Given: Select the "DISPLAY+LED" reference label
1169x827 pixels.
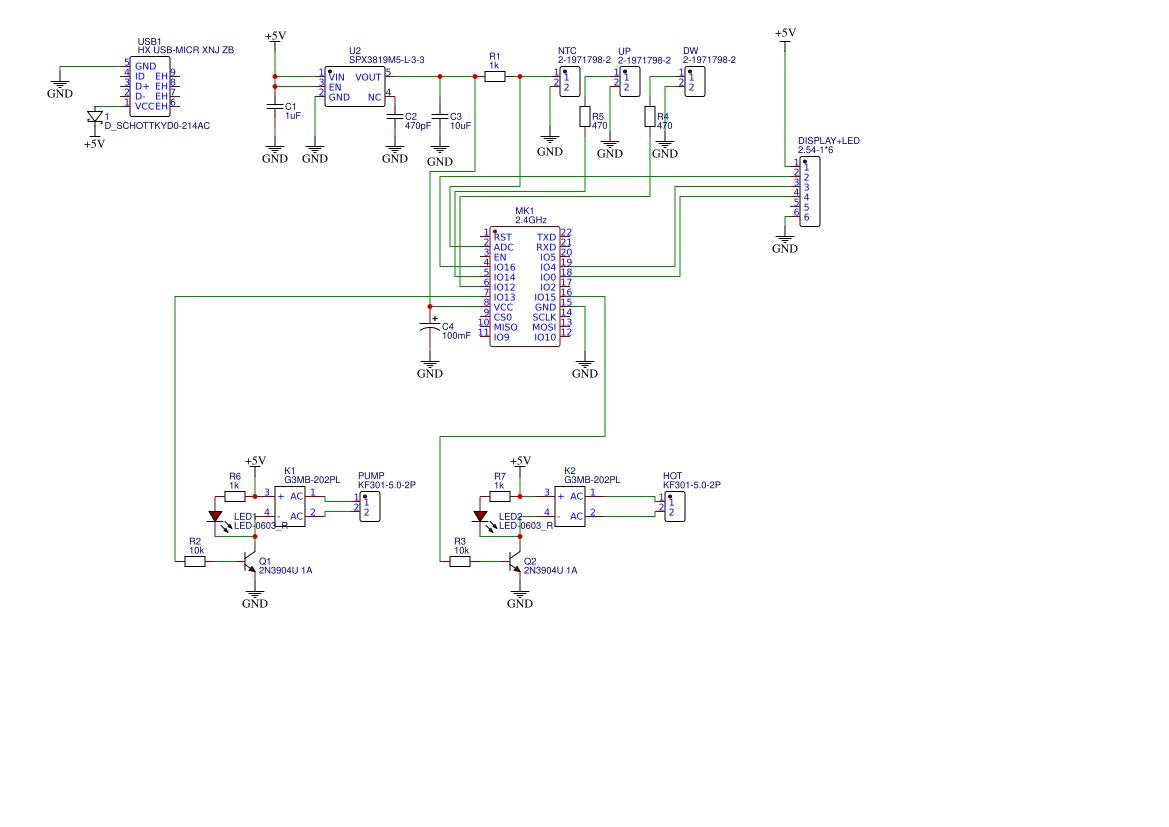Looking at the screenshot, I should pos(829,140).
